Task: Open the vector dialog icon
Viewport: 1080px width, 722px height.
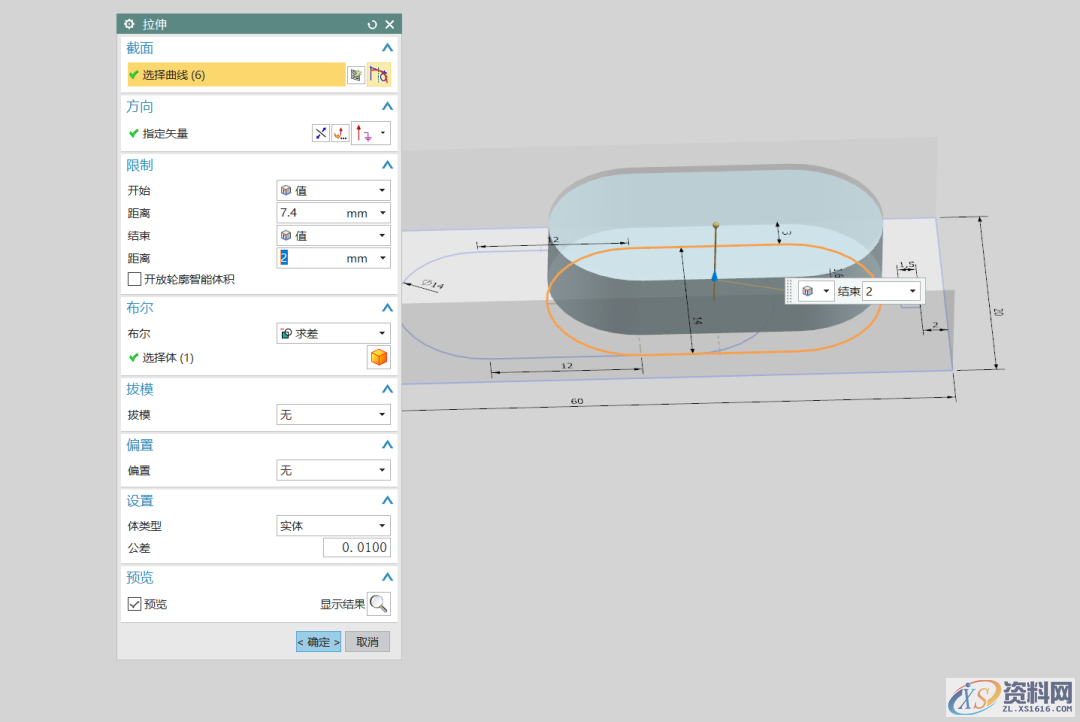Action: (341, 133)
